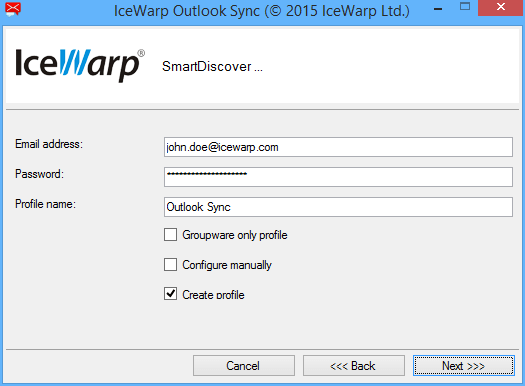The width and height of the screenshot is (525, 386).
Task: Proceed with the Next >>> button
Action: [x=464, y=366]
